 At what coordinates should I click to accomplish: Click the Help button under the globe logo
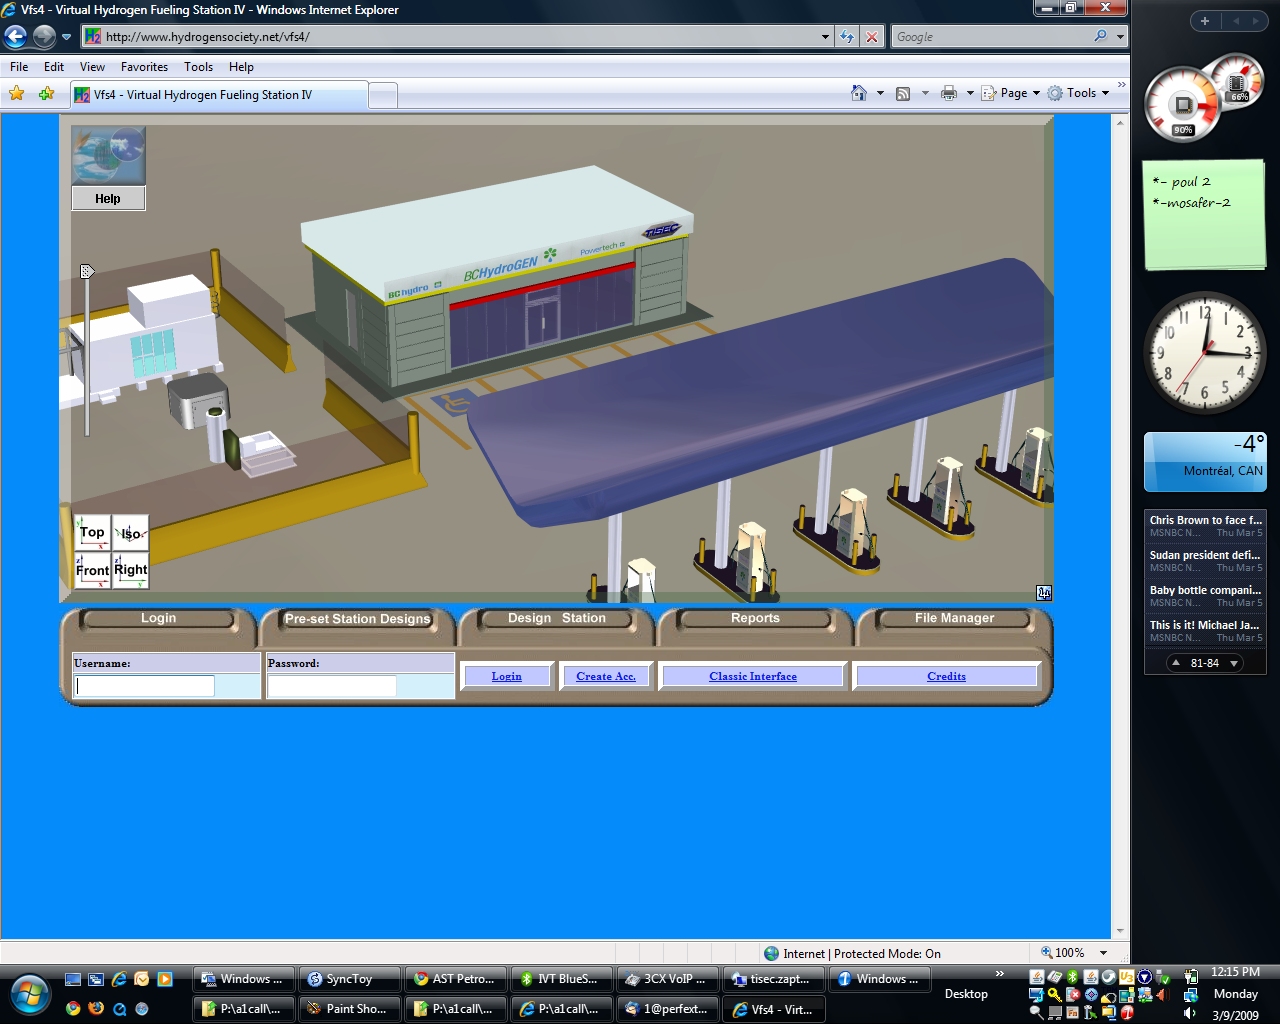click(x=108, y=199)
